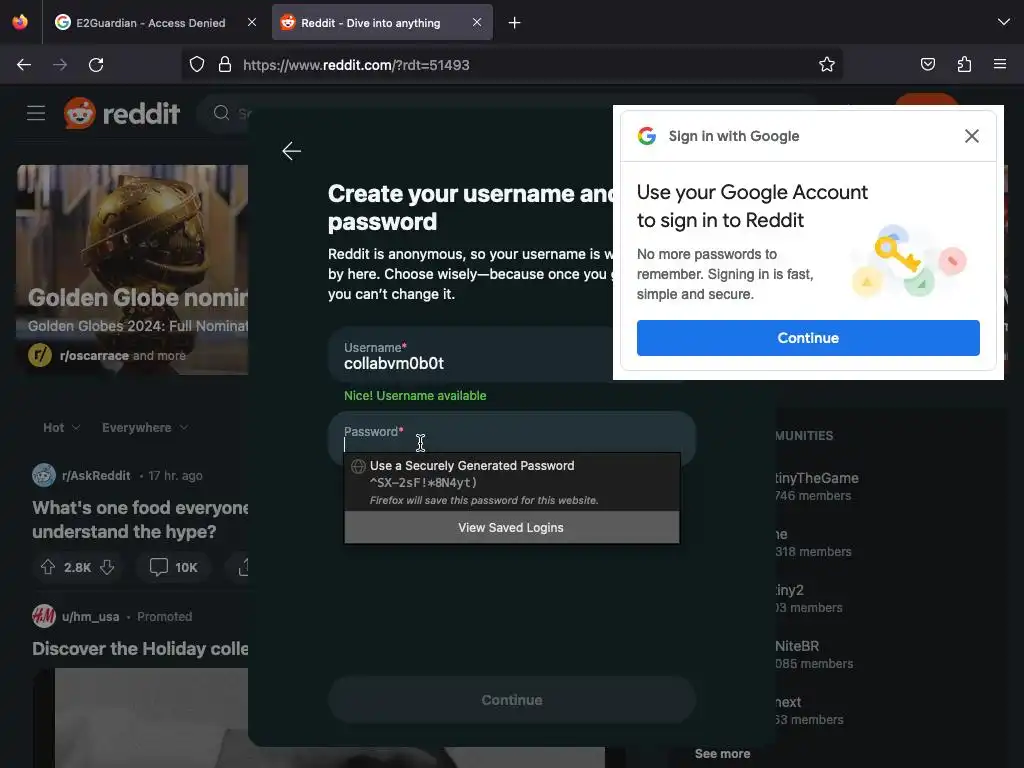
Task: Click the disabled signup Continue button
Action: 512,700
